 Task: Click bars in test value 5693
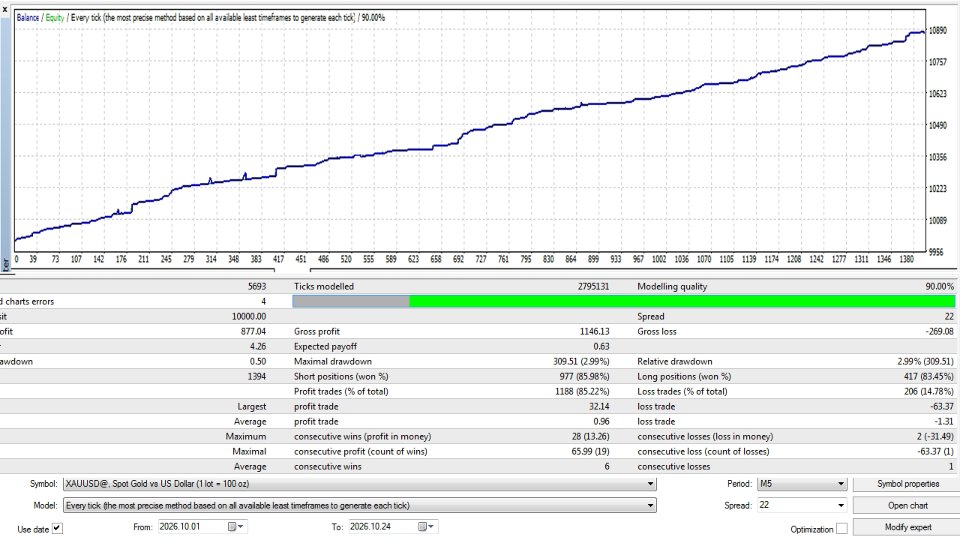[x=257, y=287]
